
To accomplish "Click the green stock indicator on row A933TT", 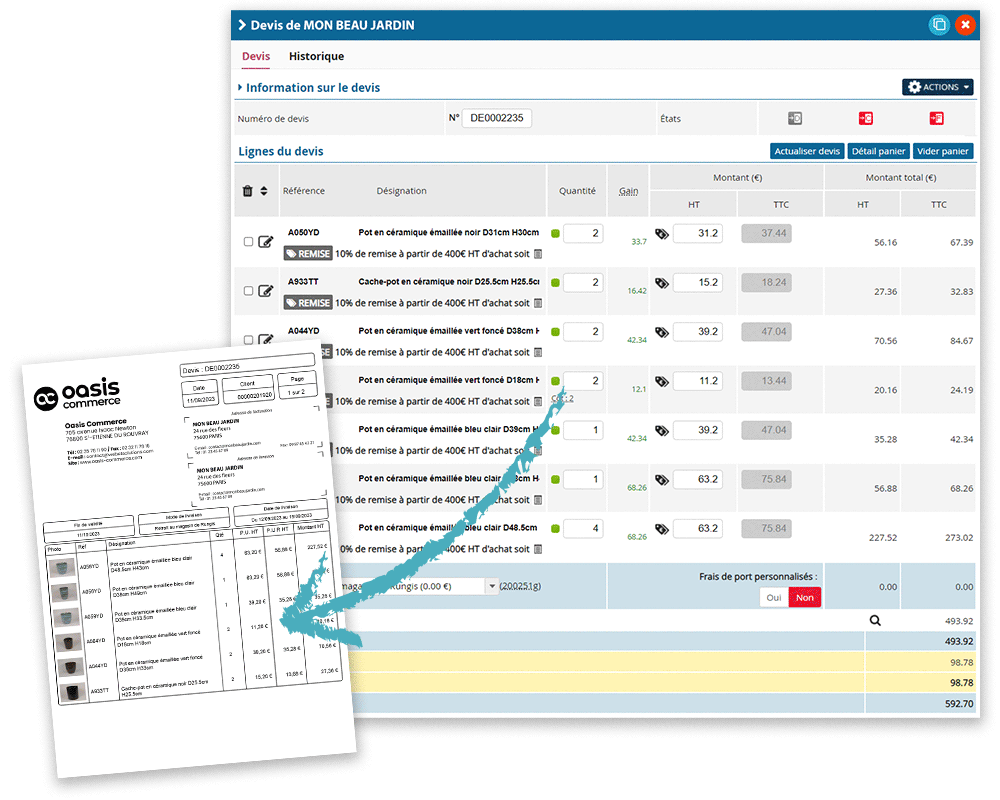I will coord(555,283).
